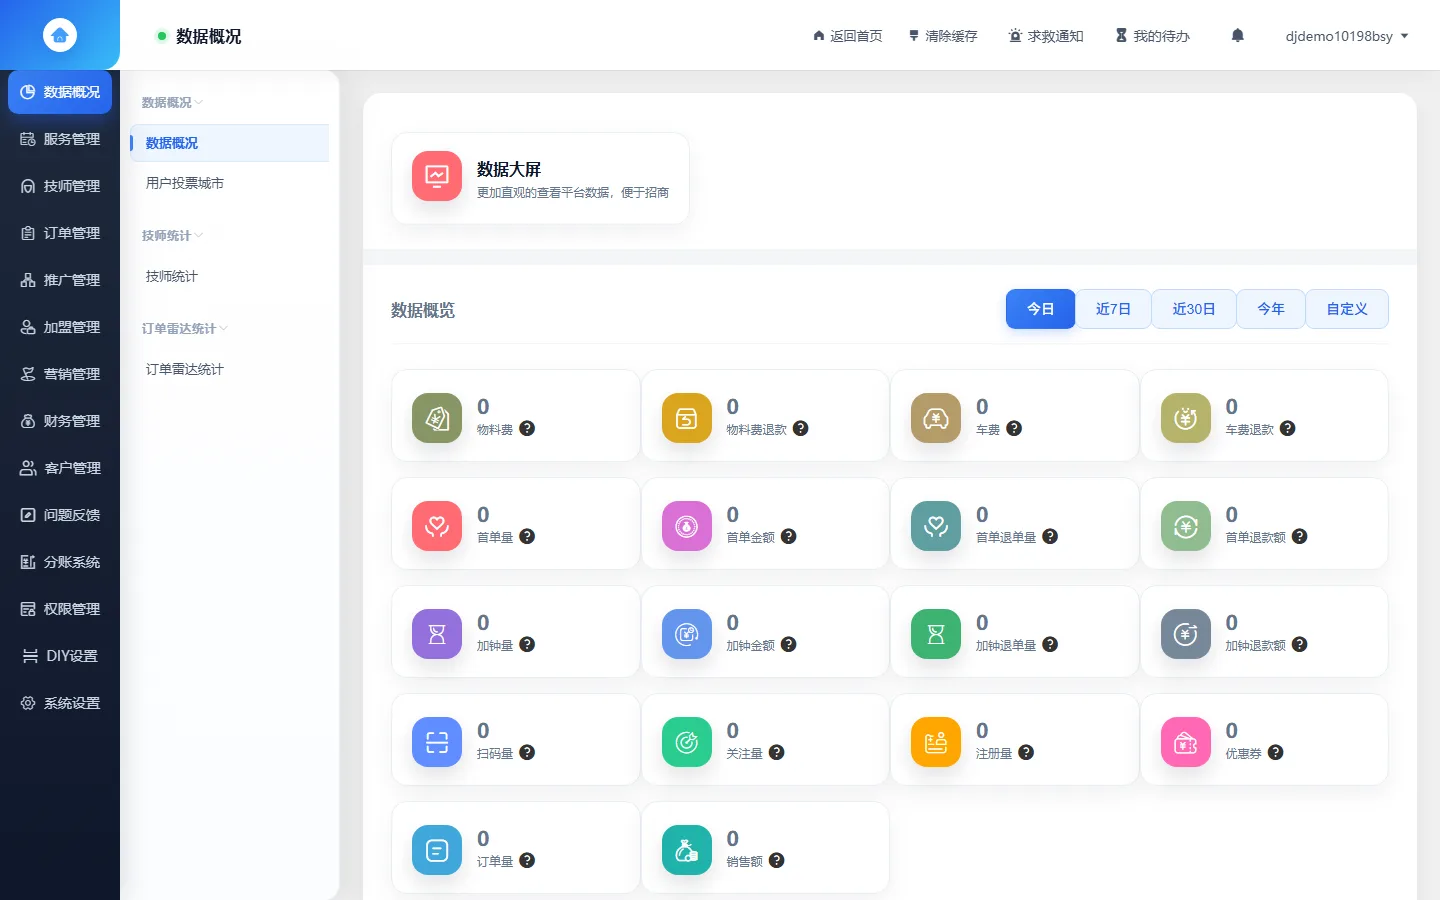Viewport: 1440px width, 900px height.
Task: Go to 订单管理 sidebar menu
Action: (x=60, y=233)
